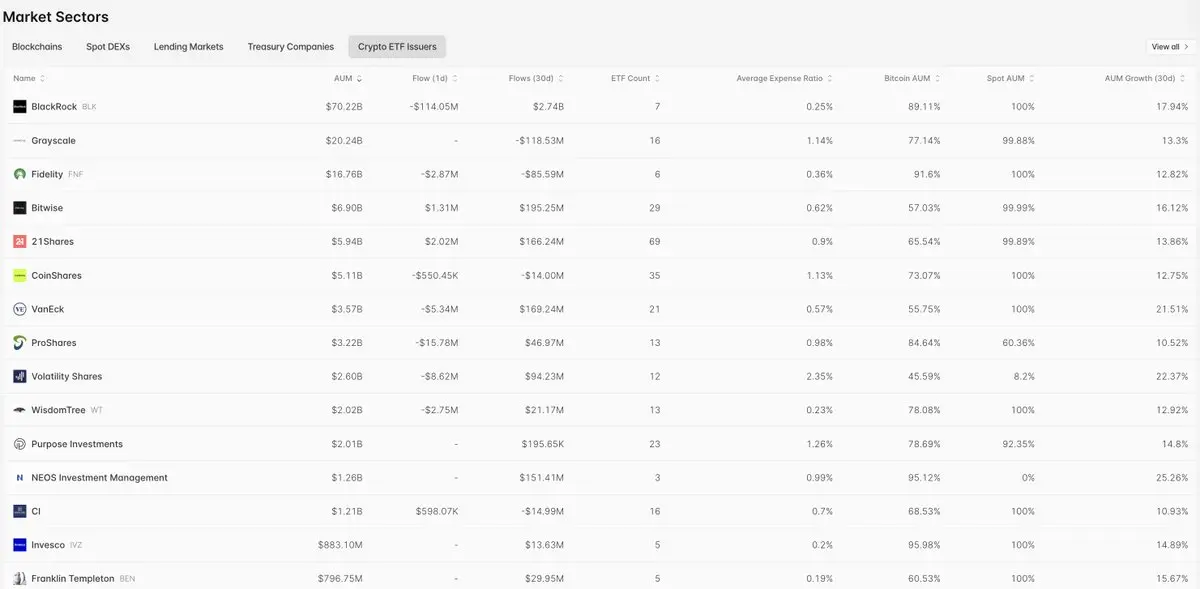Switch to the Spot DEXs tab
The width and height of the screenshot is (1200, 589).
click(108, 47)
